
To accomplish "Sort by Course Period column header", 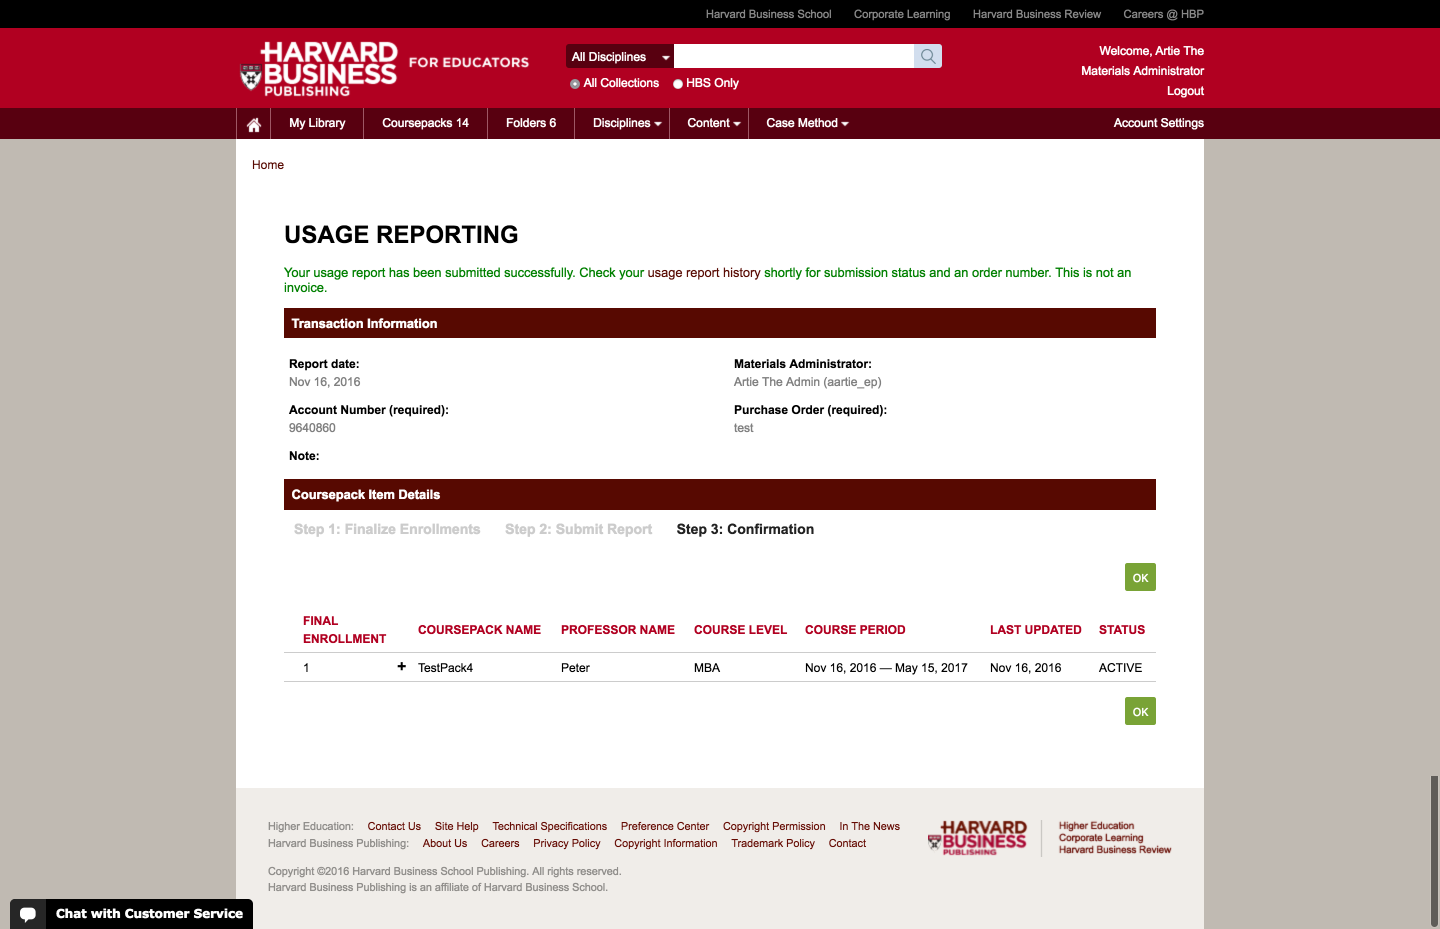I will (855, 630).
